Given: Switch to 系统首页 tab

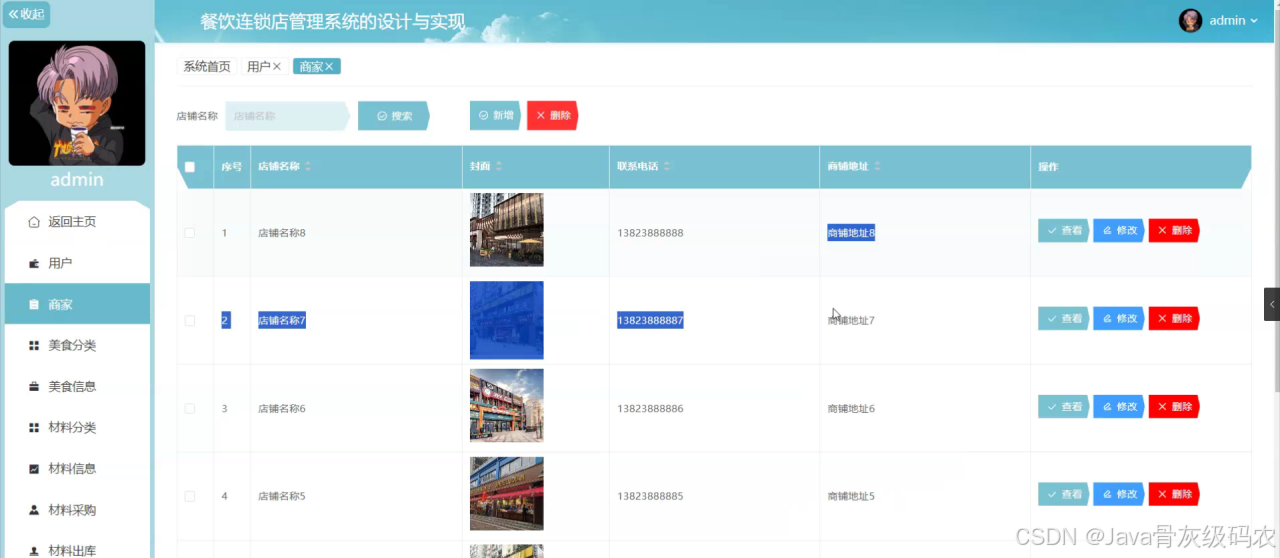Looking at the screenshot, I should (x=207, y=66).
